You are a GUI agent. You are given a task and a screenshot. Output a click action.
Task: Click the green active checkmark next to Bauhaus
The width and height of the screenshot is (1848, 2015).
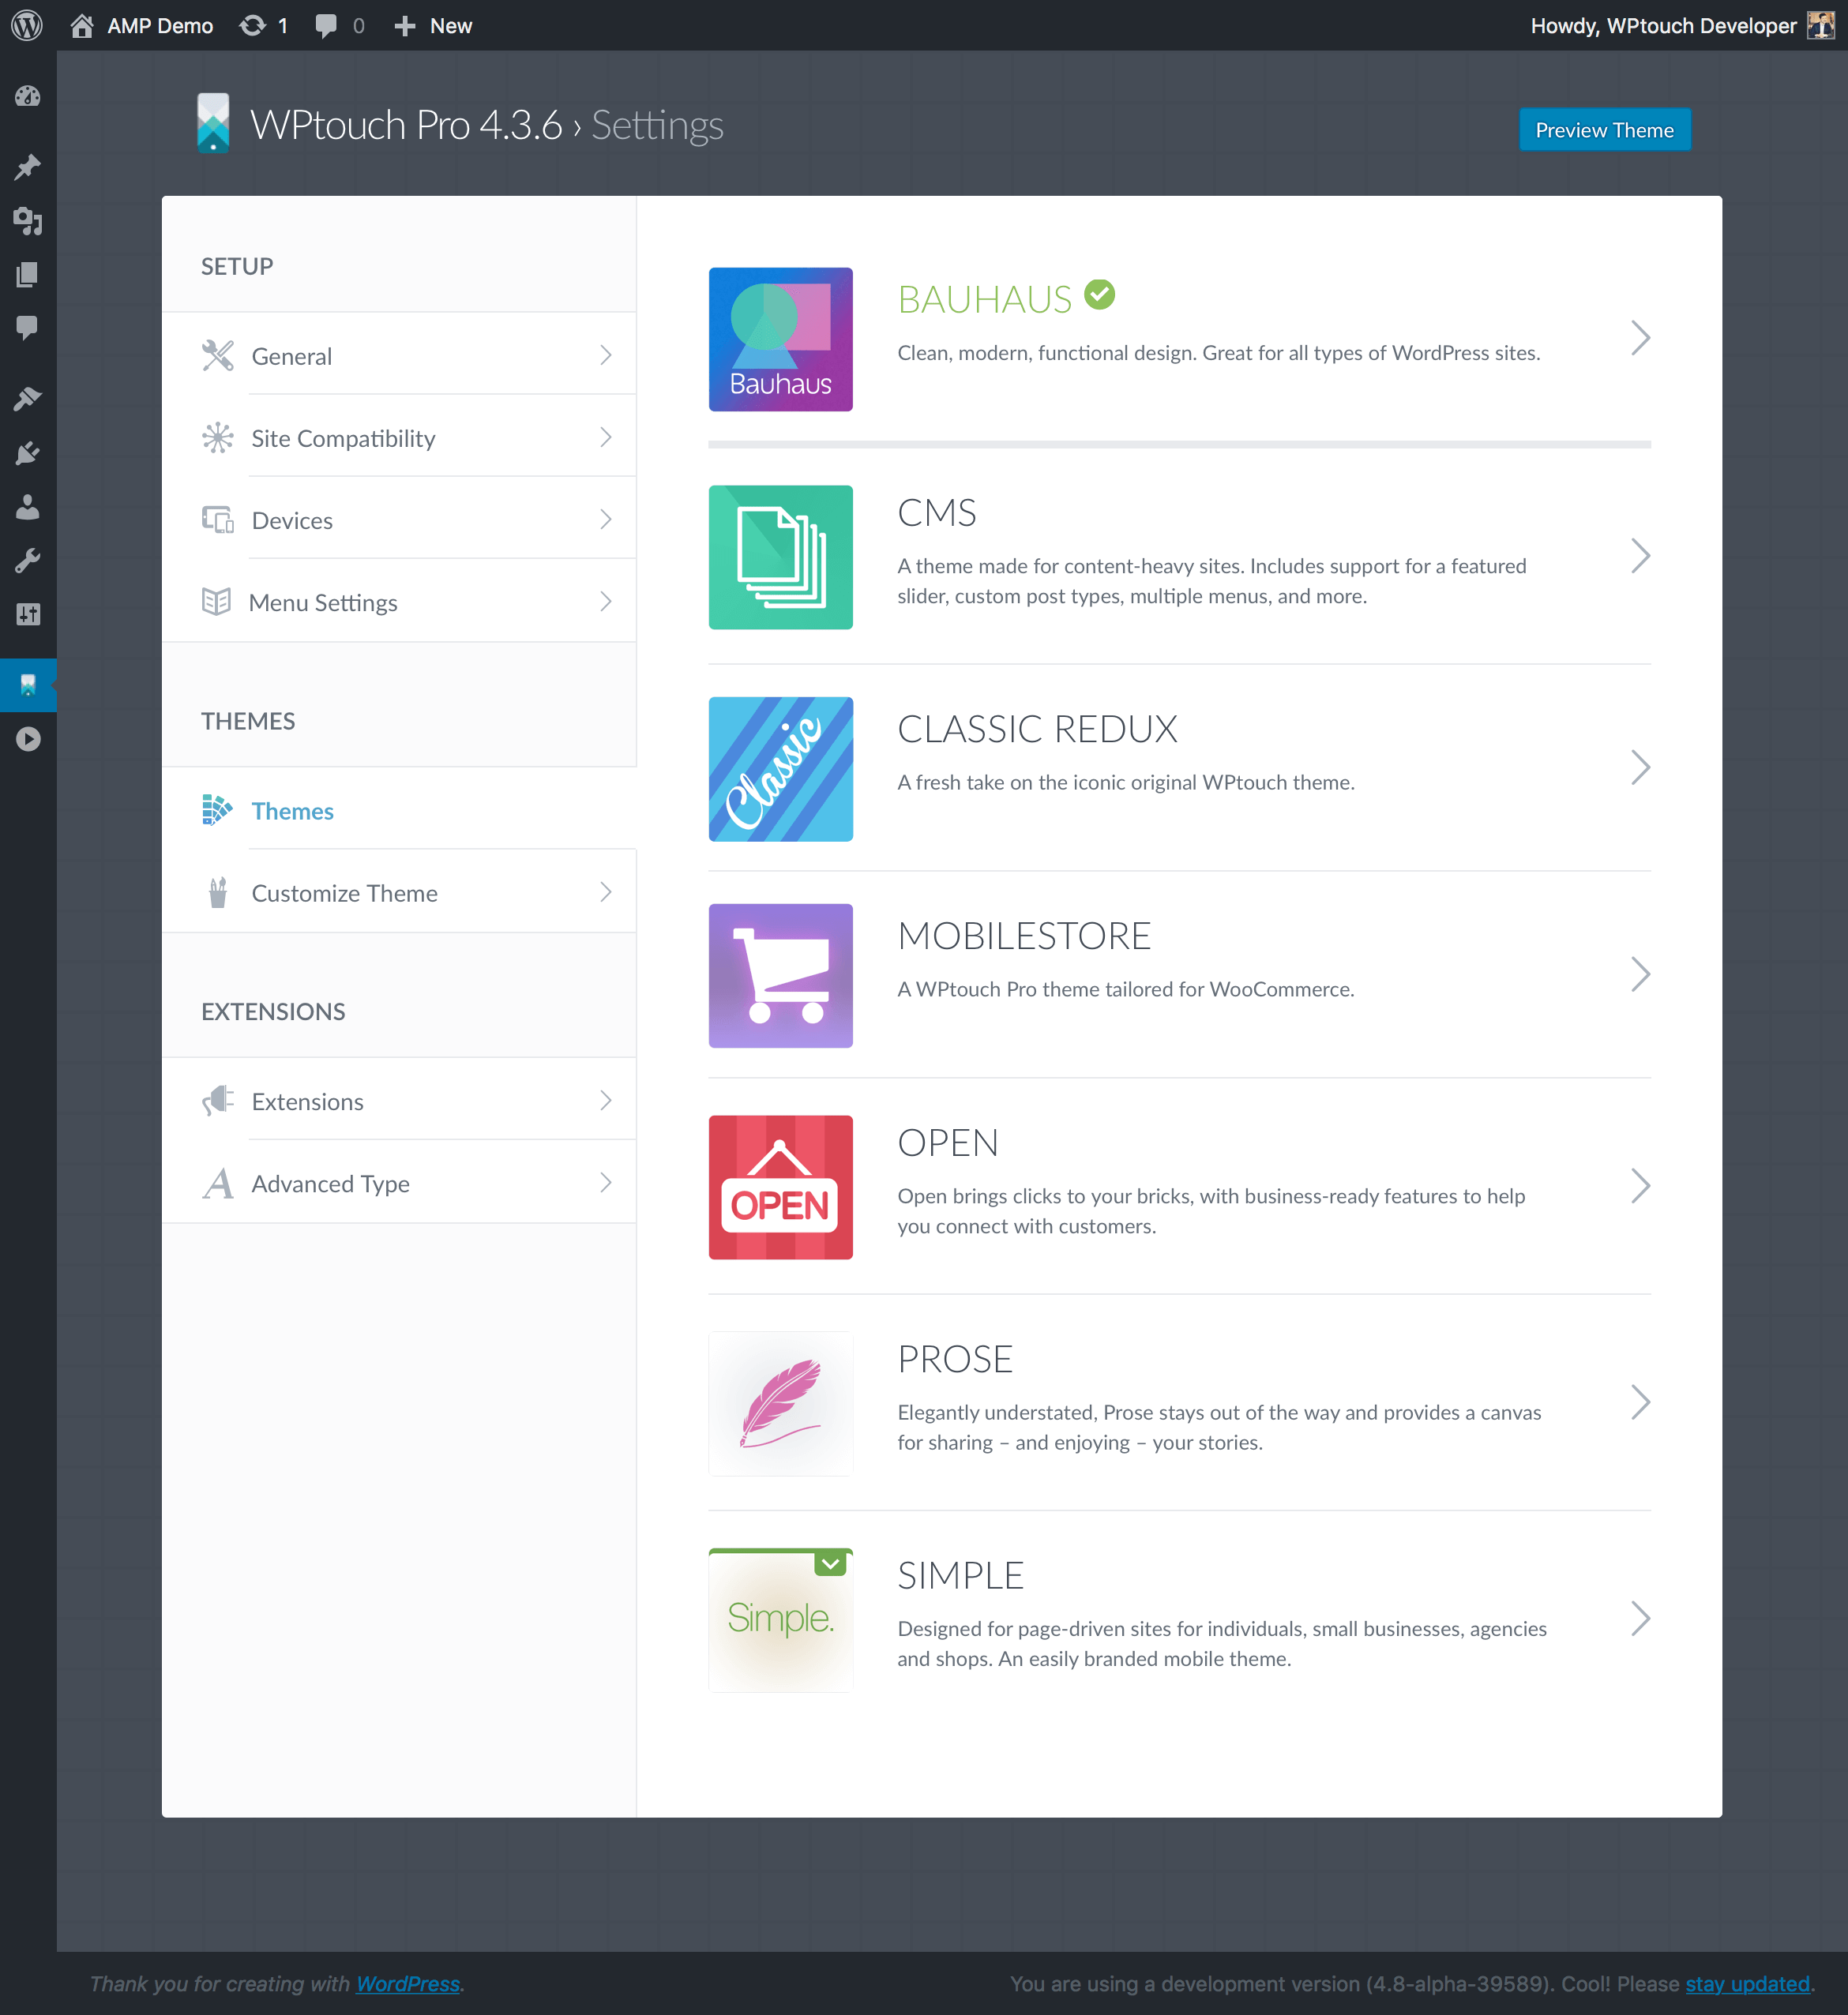pyautogui.click(x=1099, y=294)
